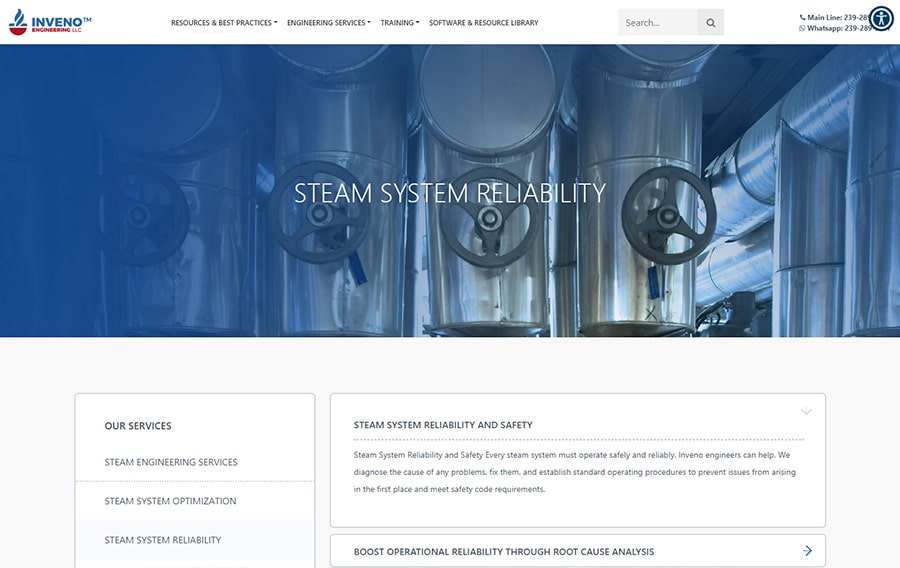Click the phone icon beside Main Line
Image resolution: width=900 pixels, height=568 pixels.
pos(802,17)
